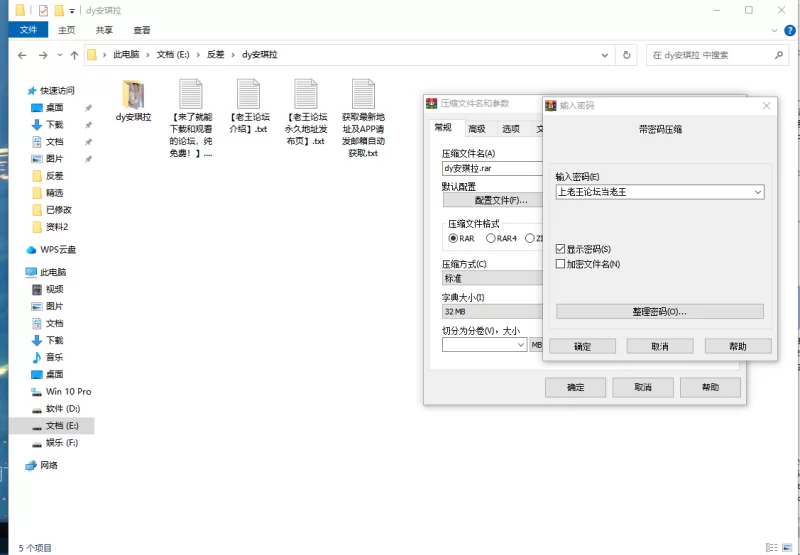Confirm password with 确定 button
The width and height of the screenshot is (800, 555).
583,346
